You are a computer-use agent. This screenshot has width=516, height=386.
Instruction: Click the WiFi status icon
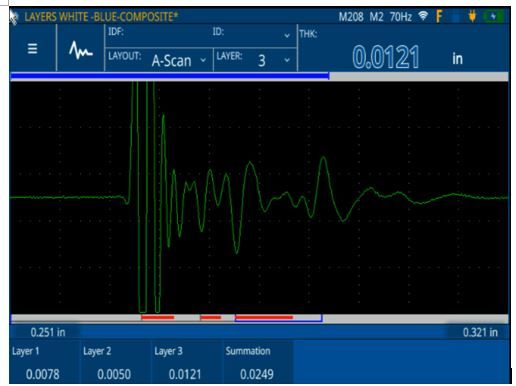tap(423, 15)
